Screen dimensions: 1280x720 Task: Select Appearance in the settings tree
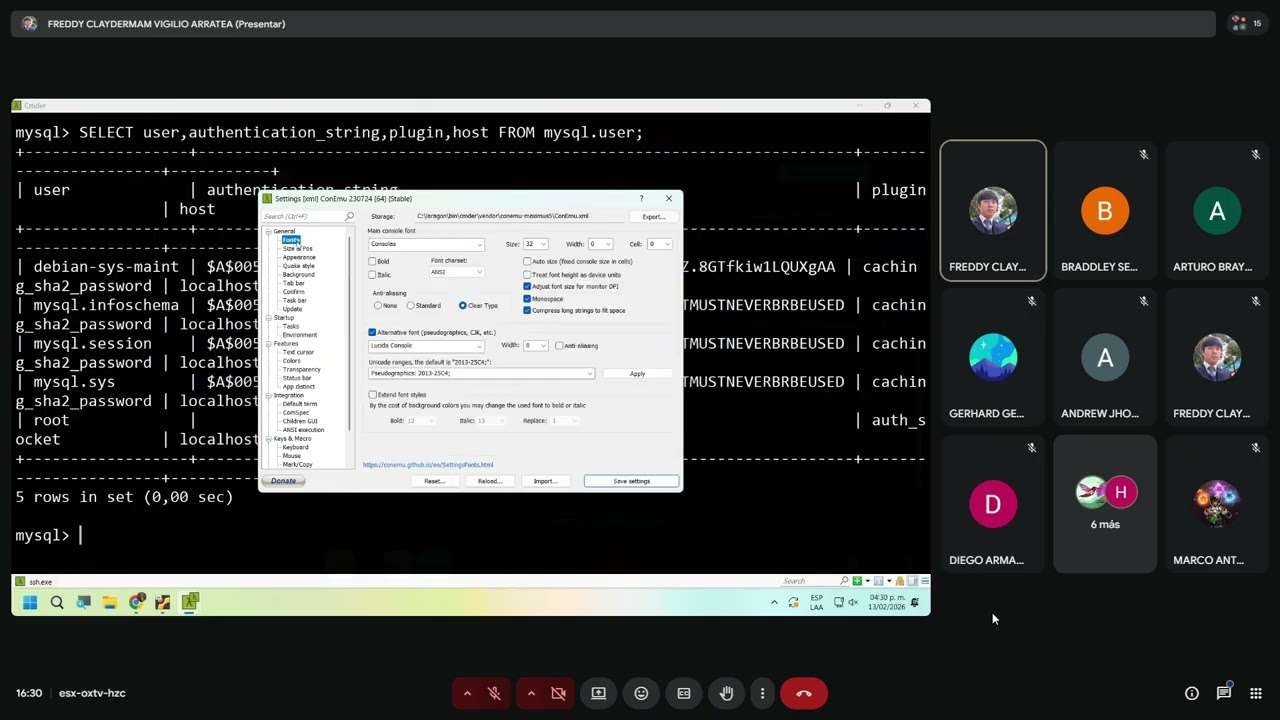(299, 257)
